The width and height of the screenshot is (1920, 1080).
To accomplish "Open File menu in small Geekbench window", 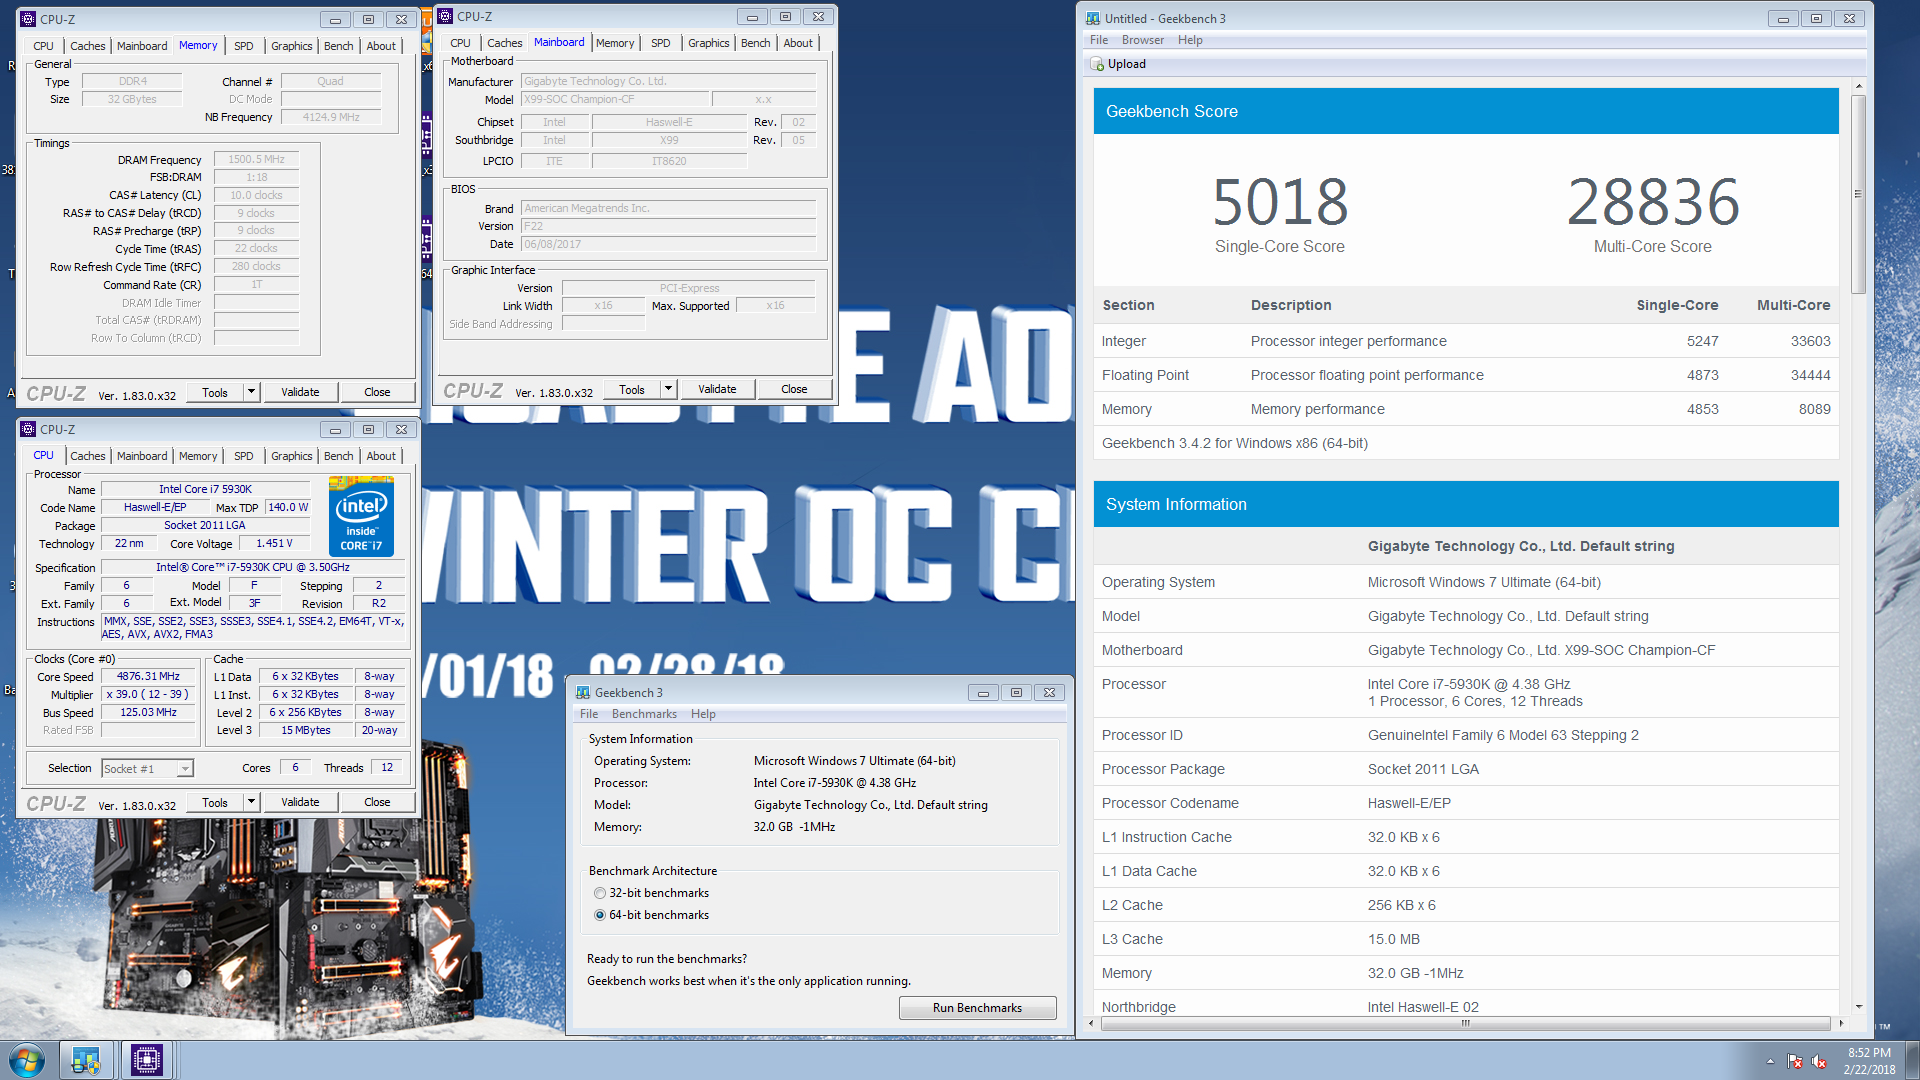I will pyautogui.click(x=589, y=714).
